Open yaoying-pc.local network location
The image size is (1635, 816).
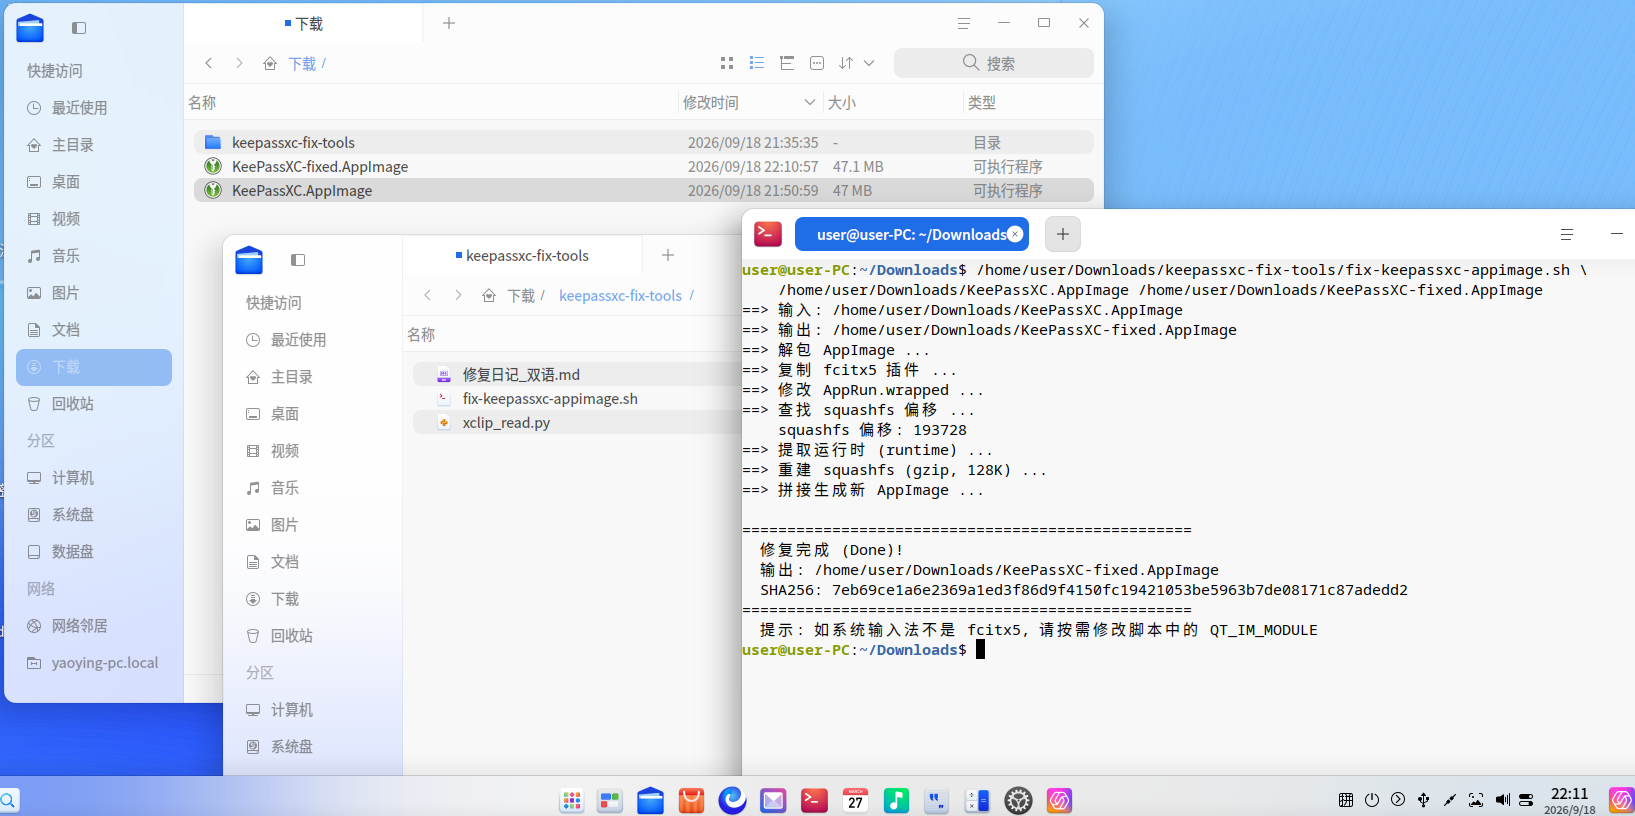click(94, 663)
